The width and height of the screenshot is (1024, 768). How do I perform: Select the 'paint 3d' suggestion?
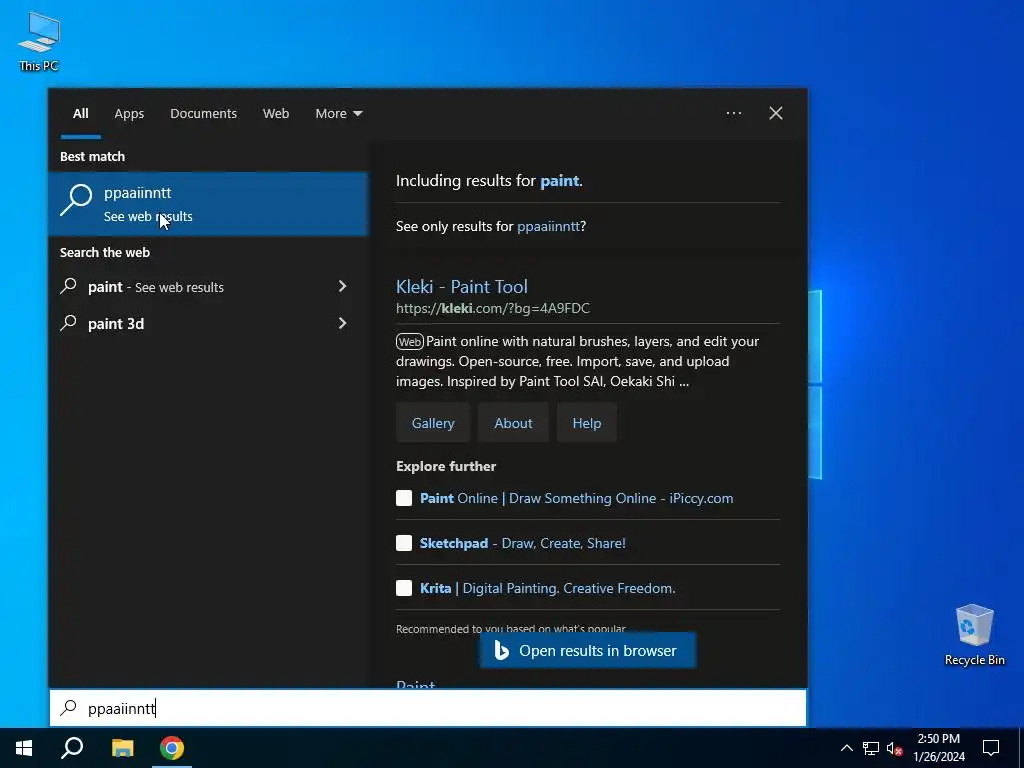[x=208, y=323]
